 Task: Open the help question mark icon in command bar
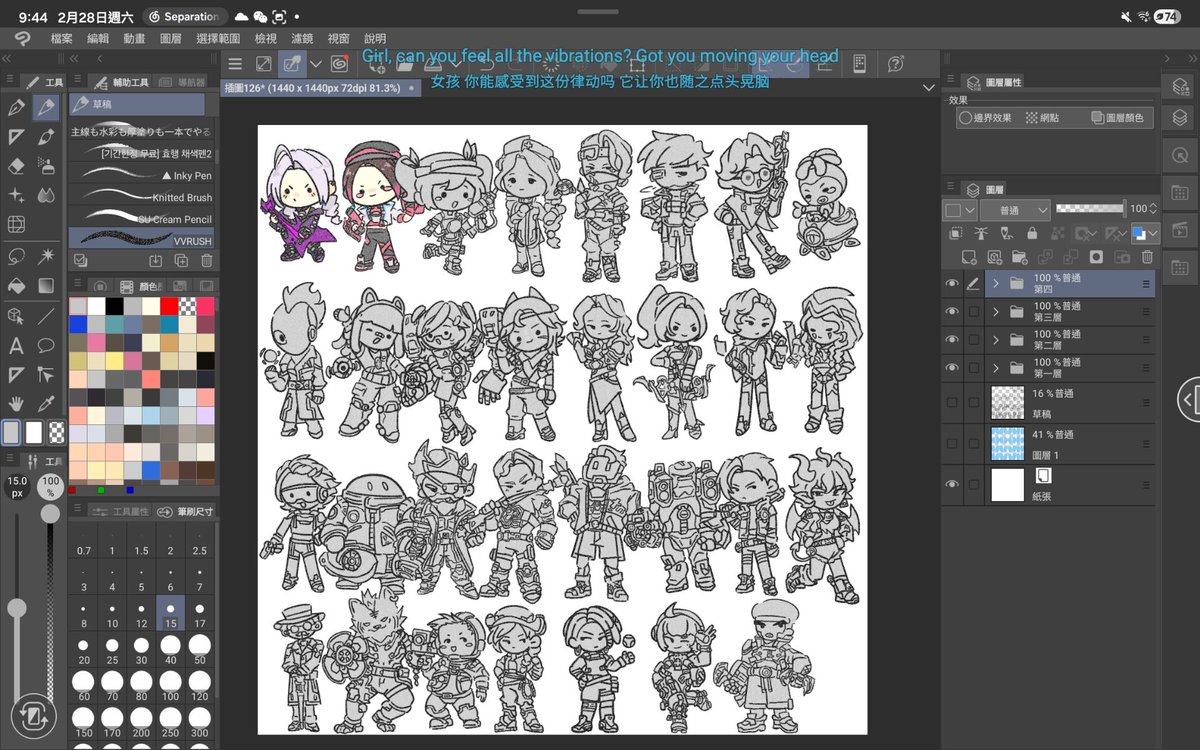point(896,64)
